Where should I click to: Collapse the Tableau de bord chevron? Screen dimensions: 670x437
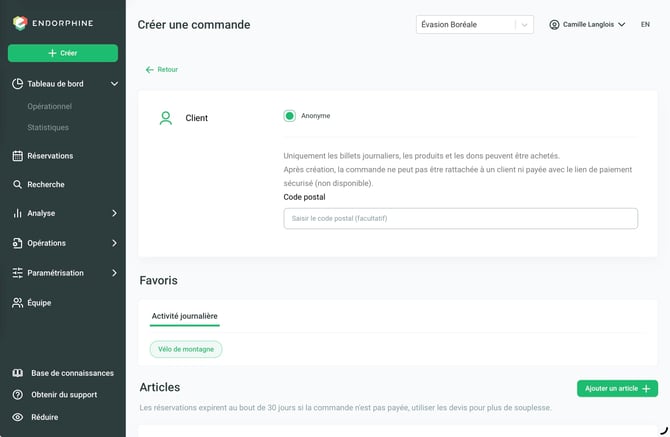[114, 84]
